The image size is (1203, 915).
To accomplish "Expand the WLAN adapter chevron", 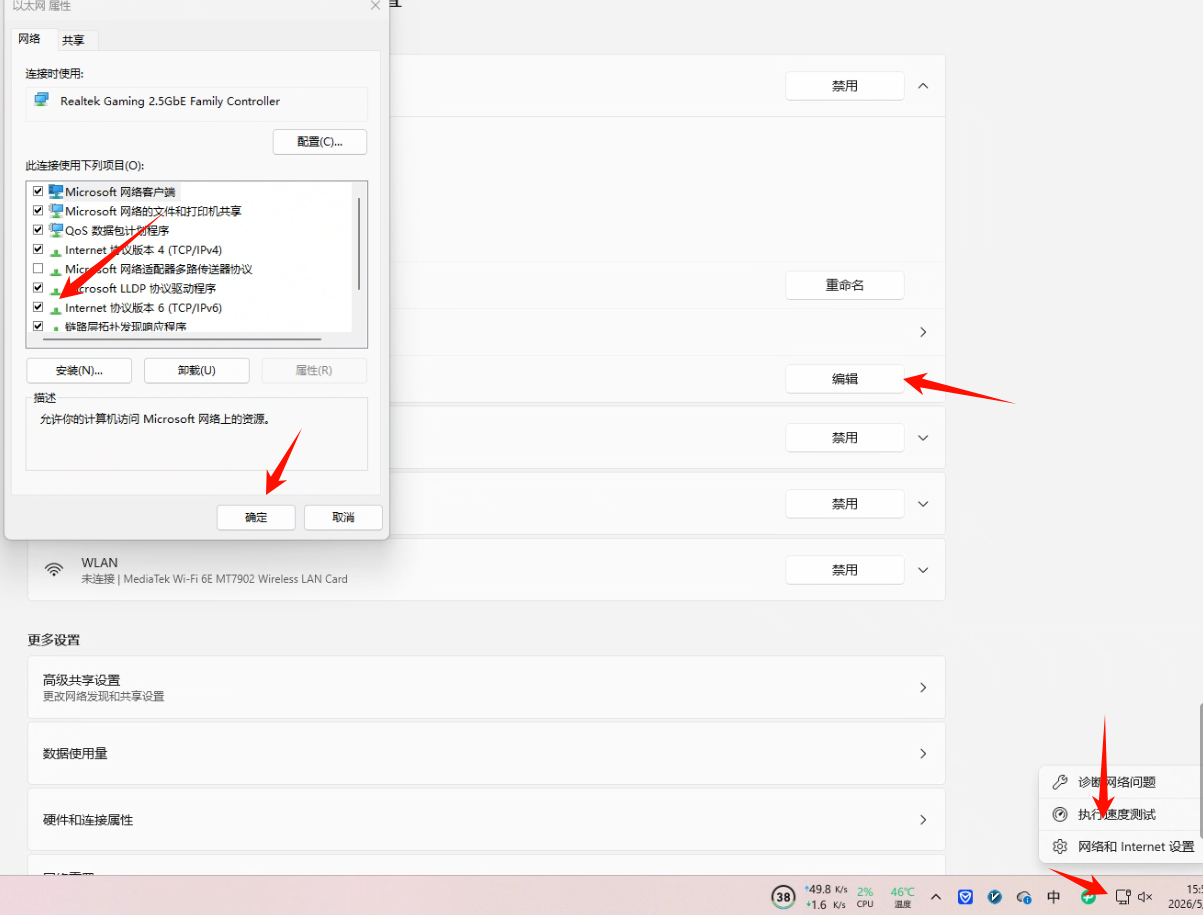I will click(x=923, y=570).
